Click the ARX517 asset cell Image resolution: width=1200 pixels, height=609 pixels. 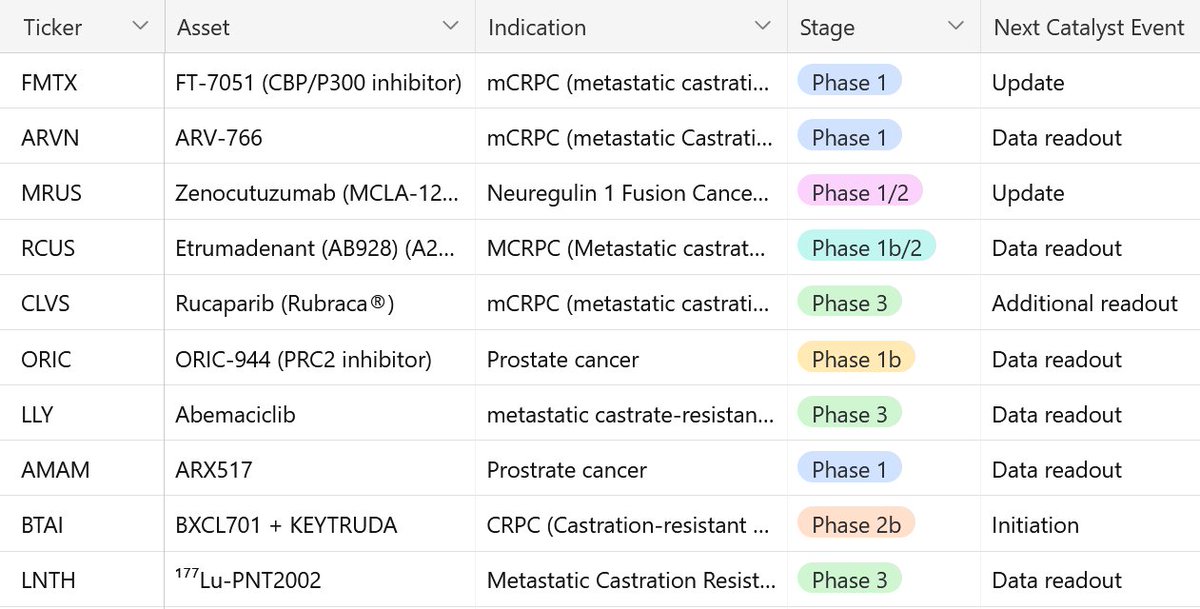coord(320,469)
